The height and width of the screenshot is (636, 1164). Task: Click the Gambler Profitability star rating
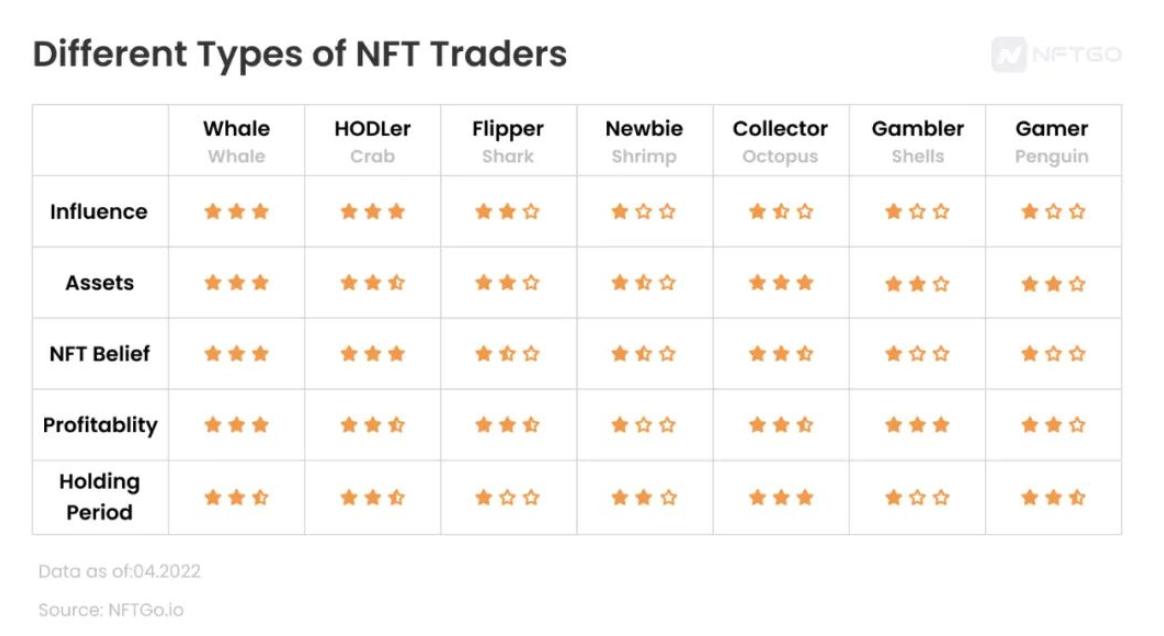pos(918,425)
